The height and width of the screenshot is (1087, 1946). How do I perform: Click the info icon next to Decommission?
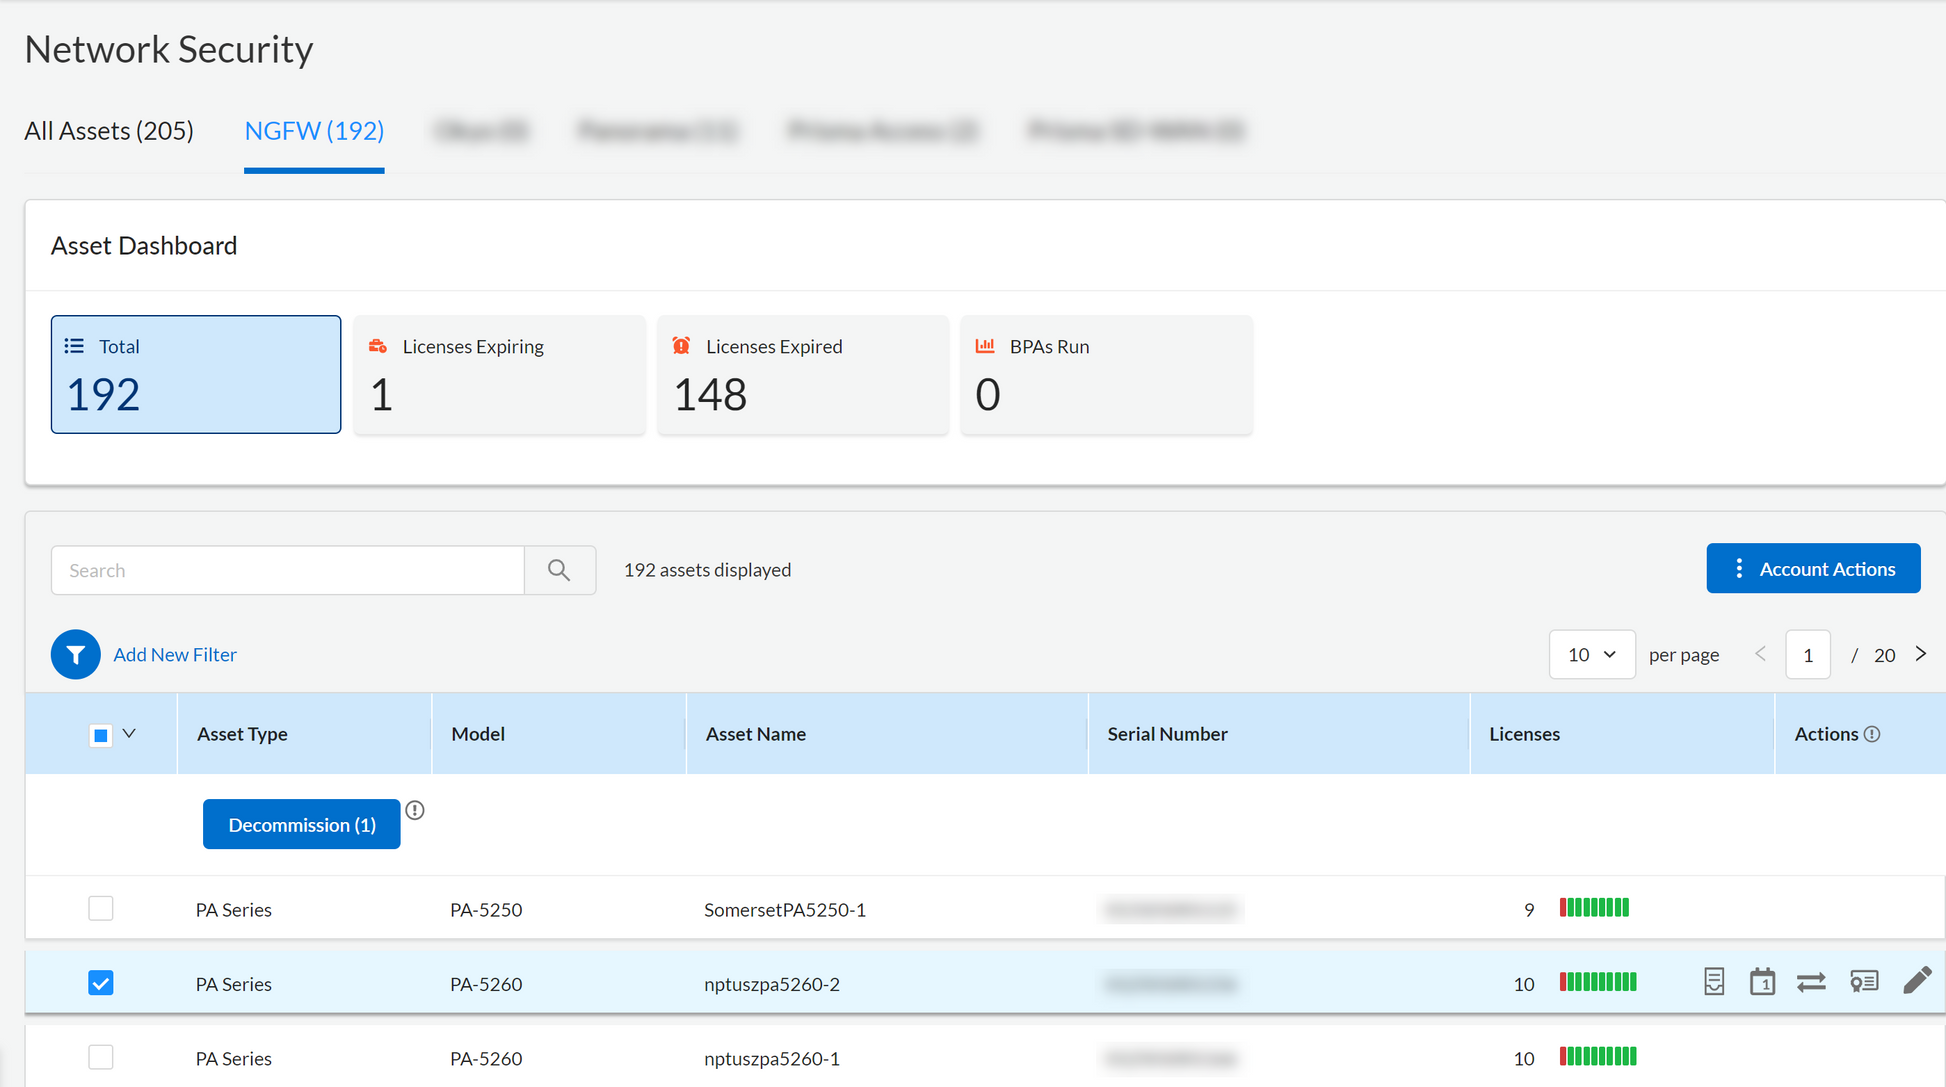point(415,810)
